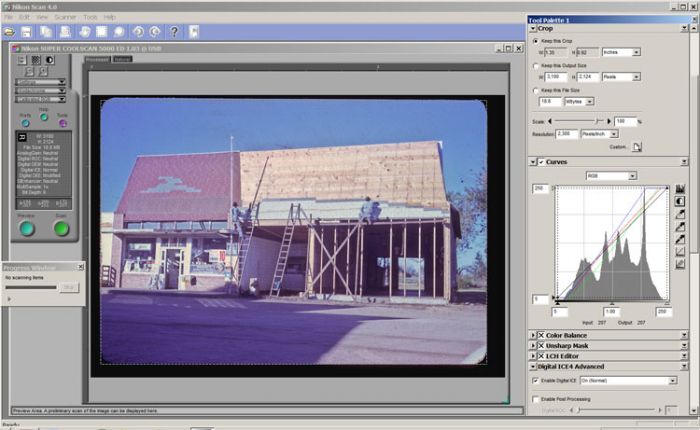Select the crop selection tool in toolbar
The height and width of the screenshot is (430, 700).
[102, 32]
